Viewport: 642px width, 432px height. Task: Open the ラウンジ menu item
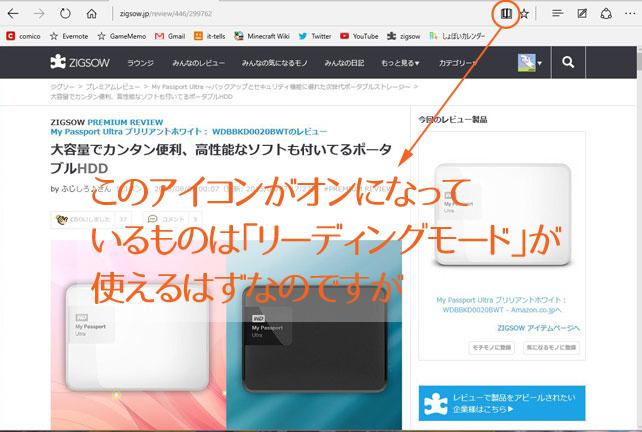coord(140,63)
